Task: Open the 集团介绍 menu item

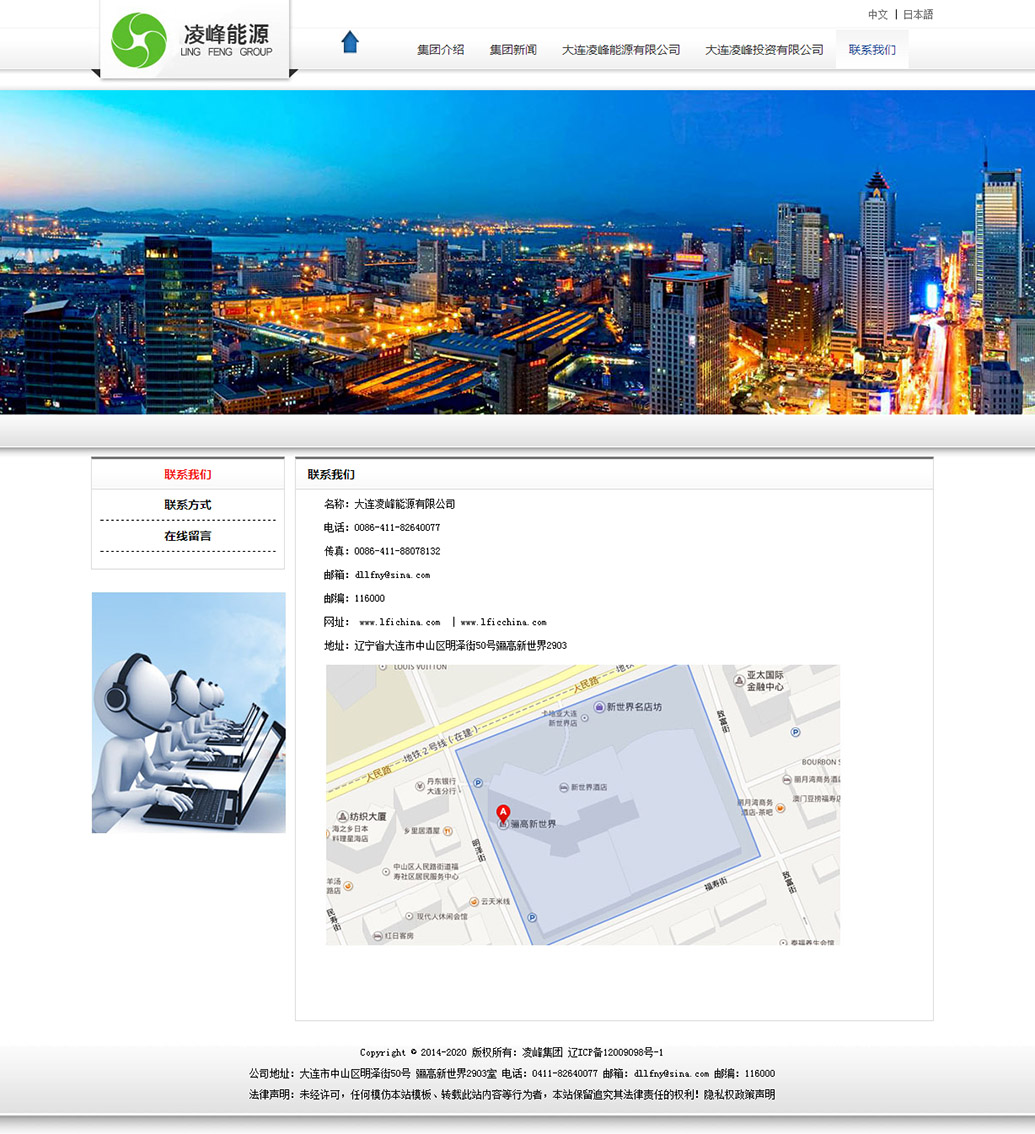Action: coord(440,50)
